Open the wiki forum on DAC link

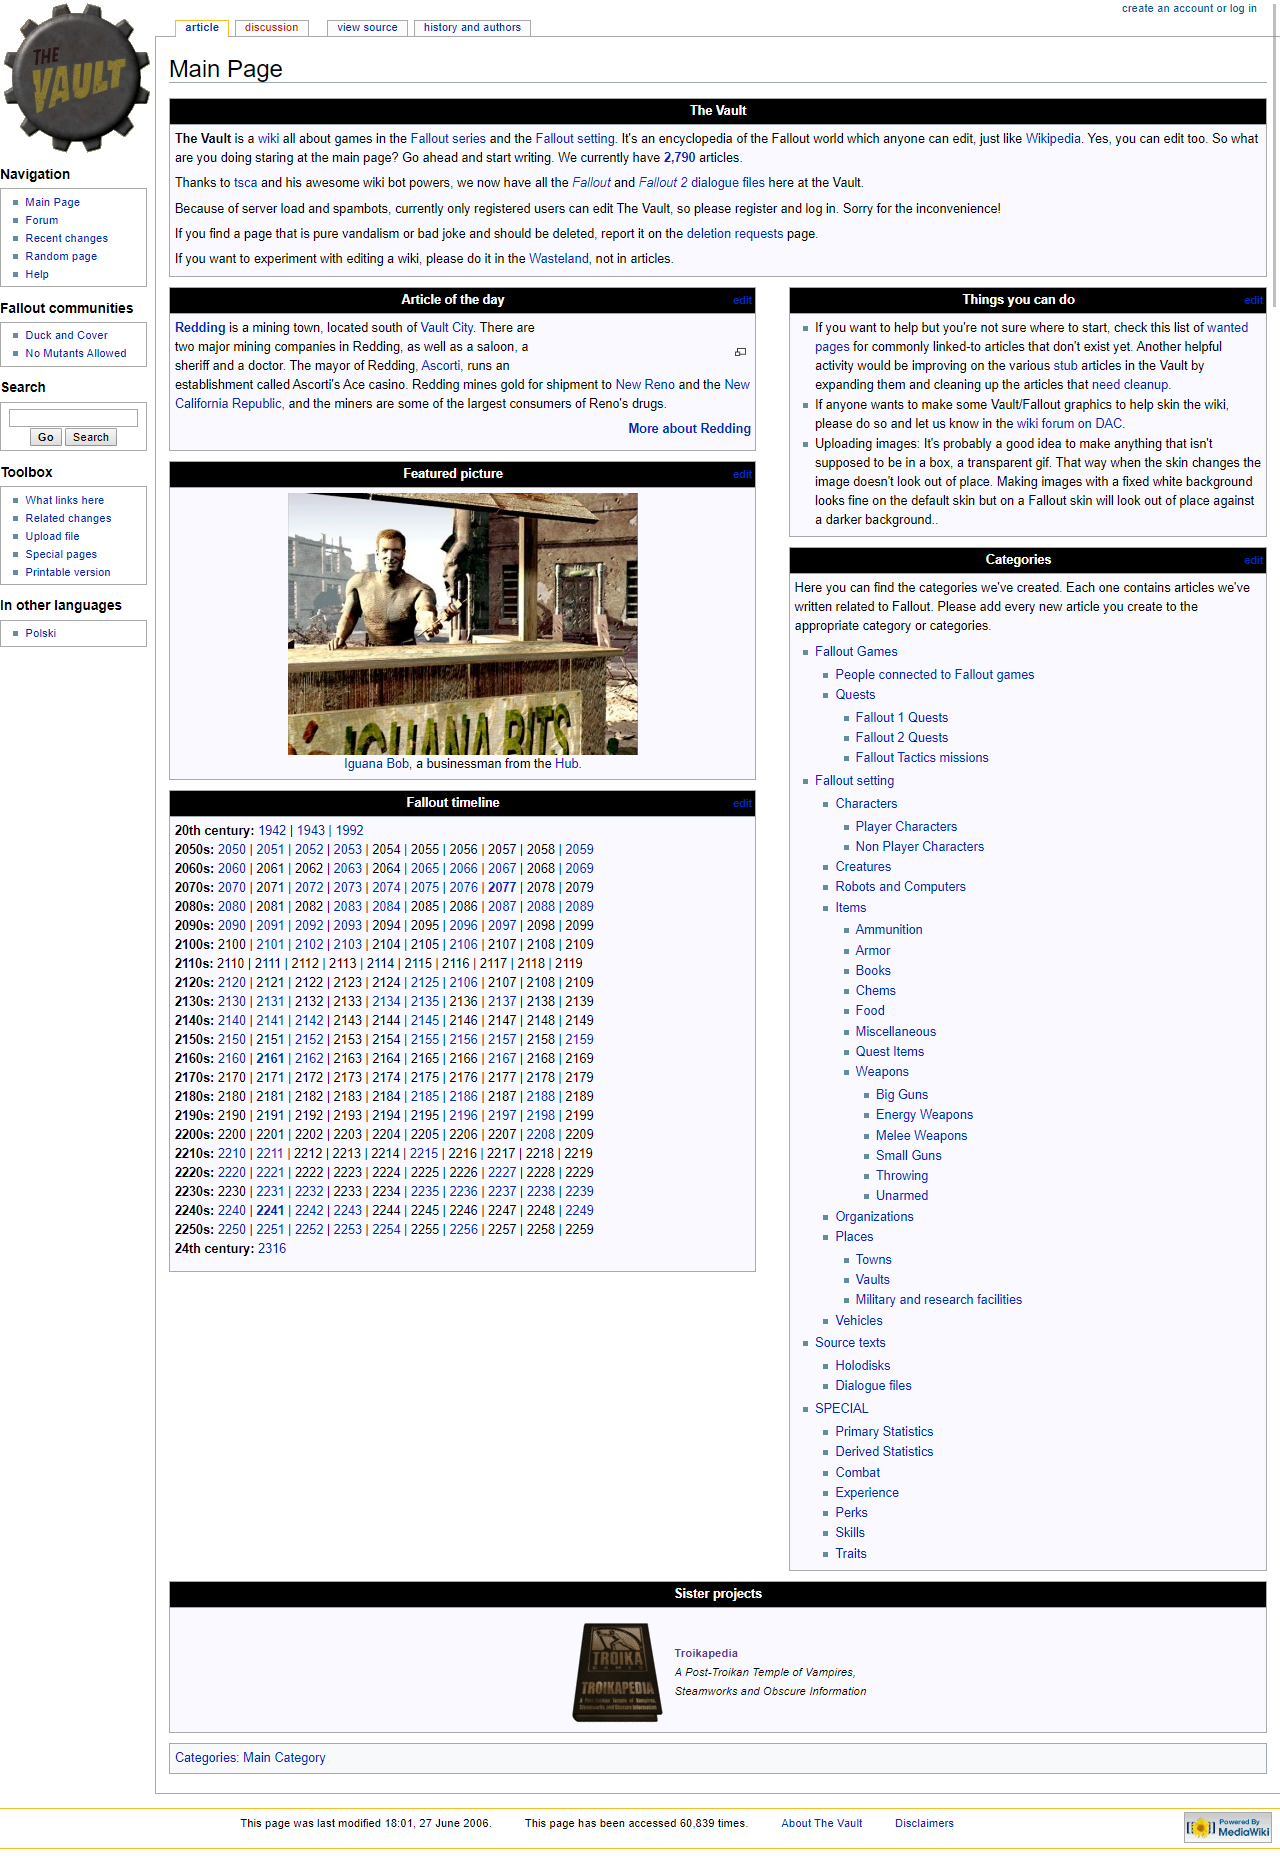pos(1069,424)
